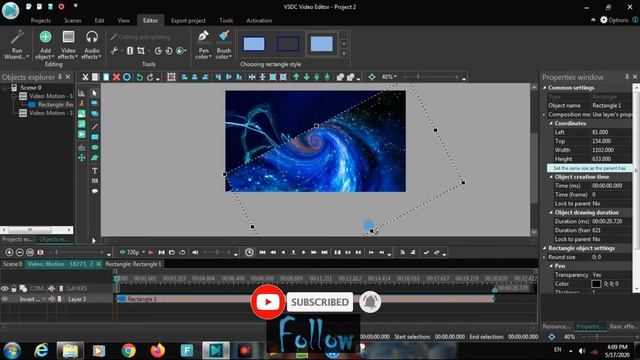Toggle lock icon in LAYERS header row
The width and height of the screenshot is (640, 360).
click(14, 289)
